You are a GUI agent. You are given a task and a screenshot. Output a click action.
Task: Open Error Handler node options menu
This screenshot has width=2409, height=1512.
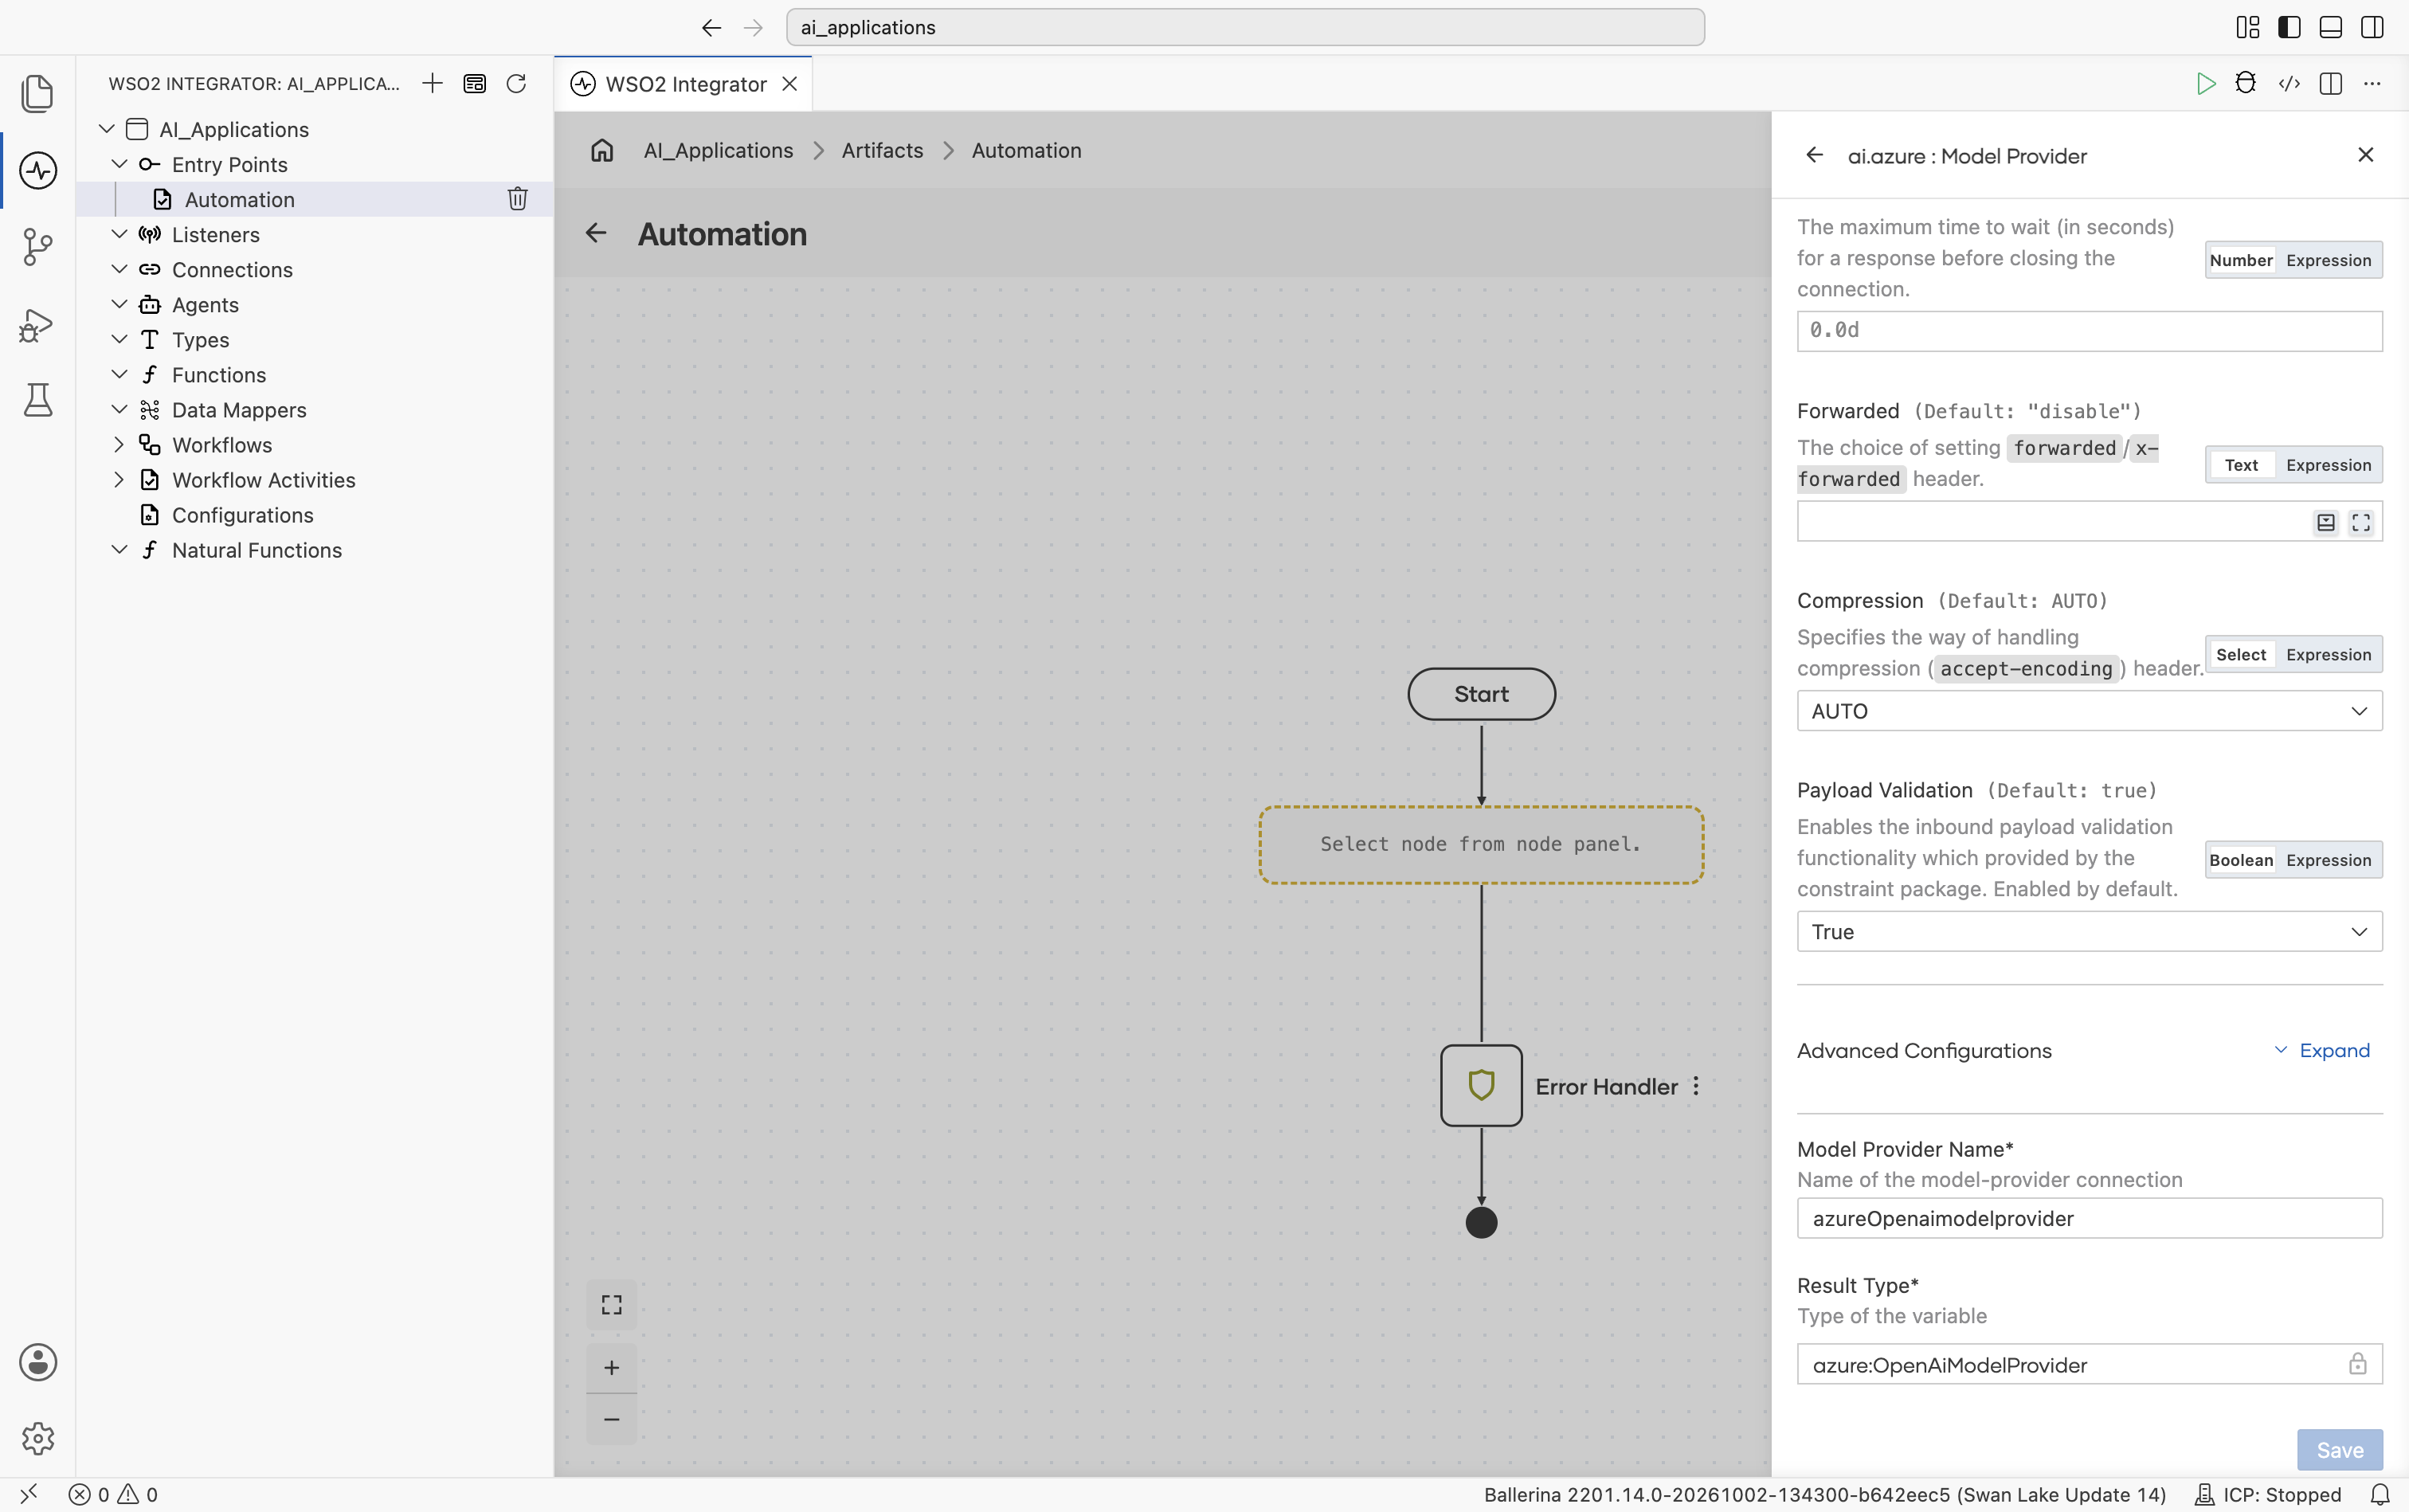(x=1696, y=1086)
